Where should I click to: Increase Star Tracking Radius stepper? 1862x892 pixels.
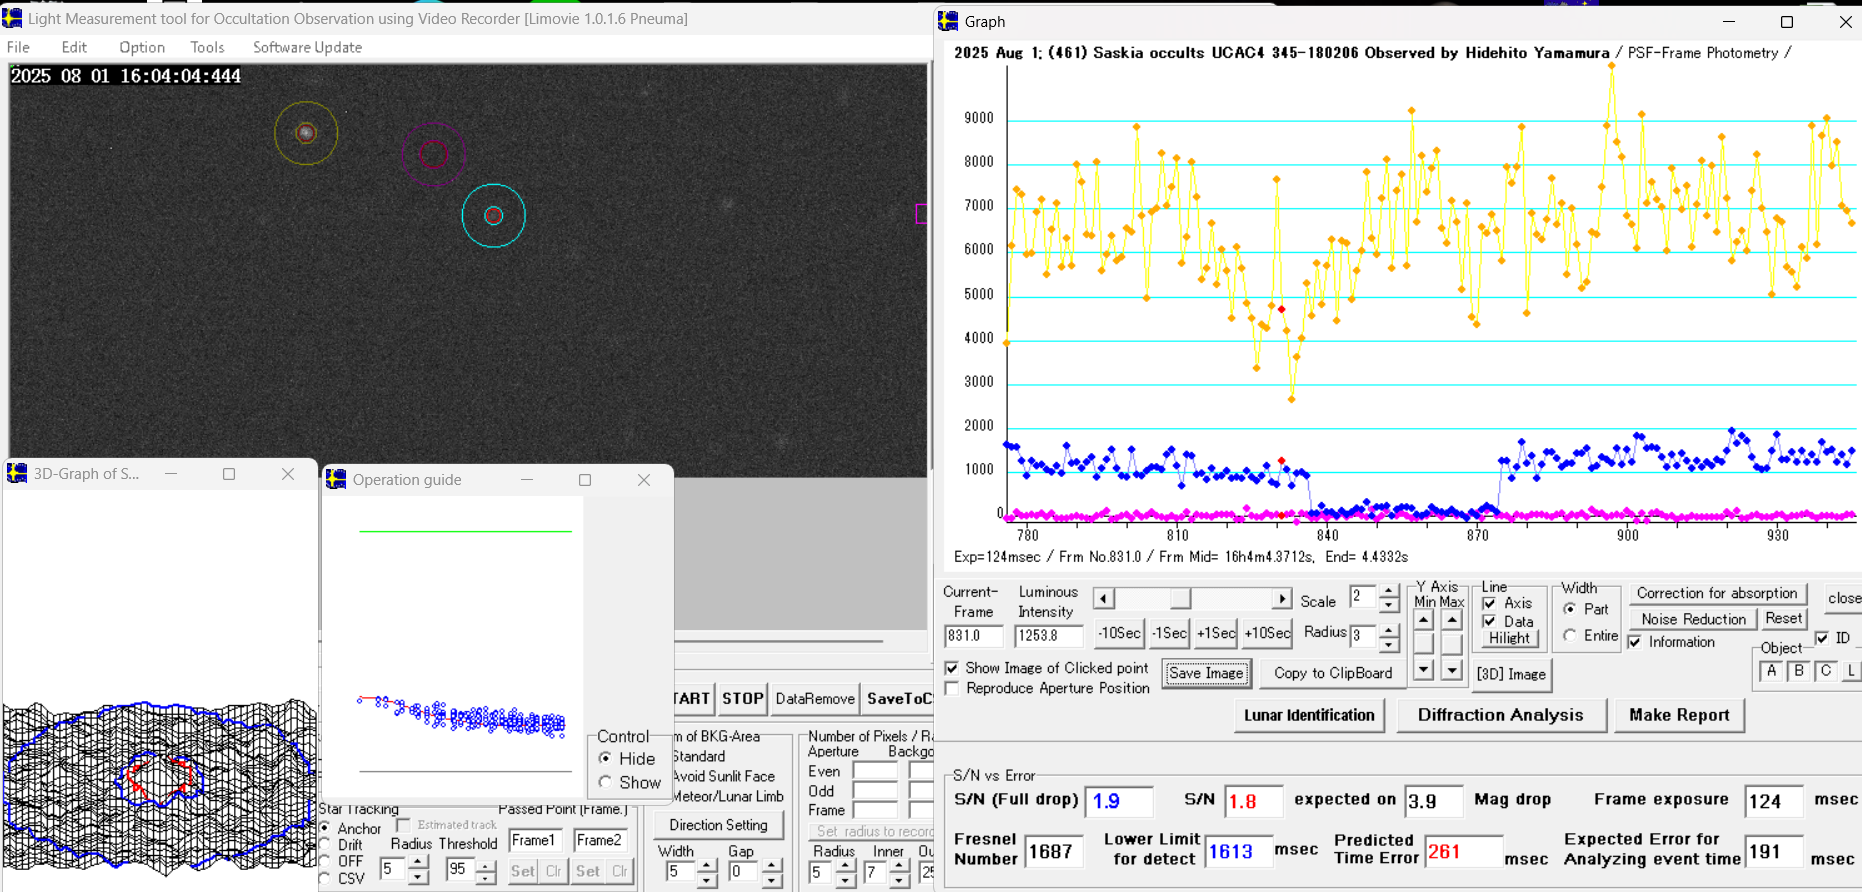[418, 863]
